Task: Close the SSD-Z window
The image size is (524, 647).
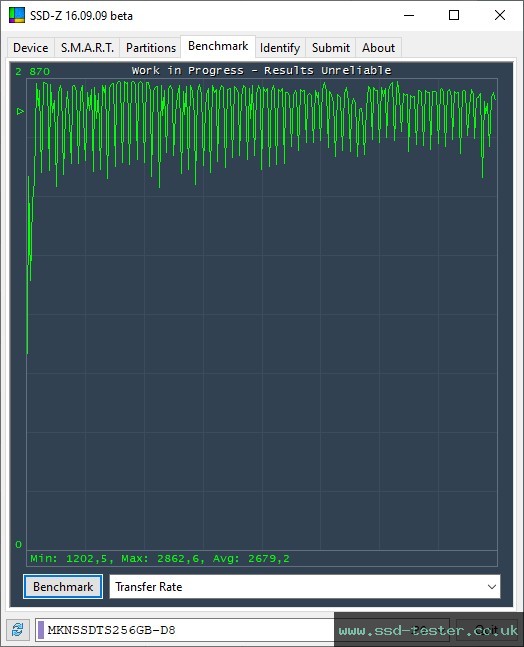Action: 500,15
